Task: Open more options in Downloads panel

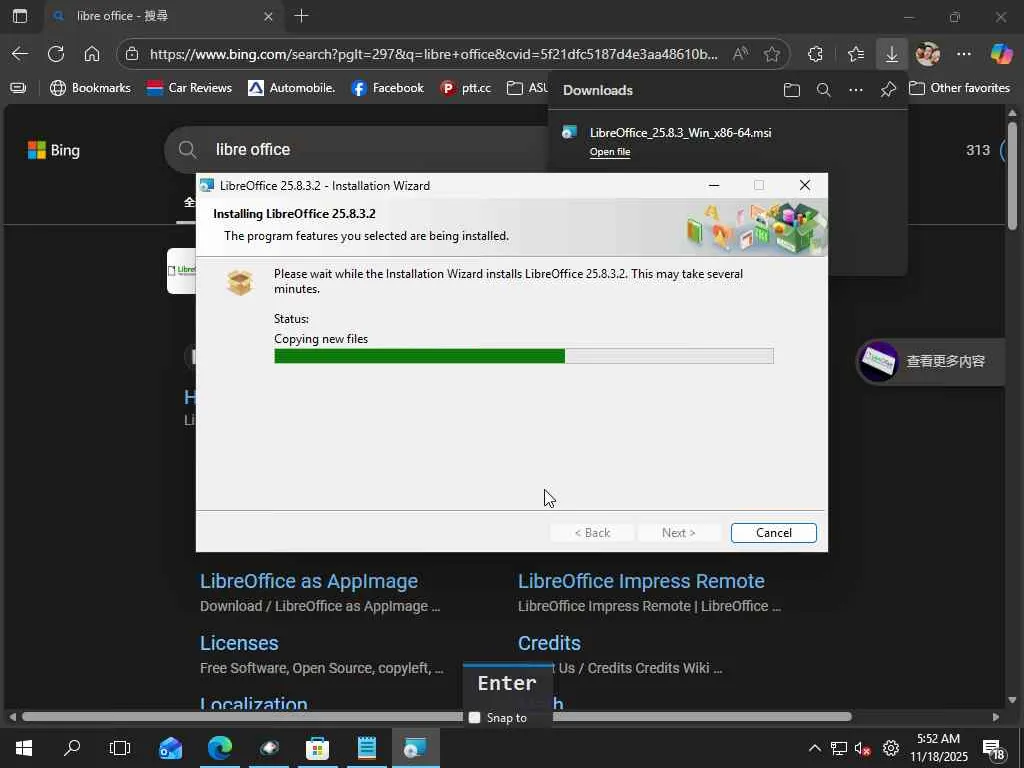Action: 856,90
